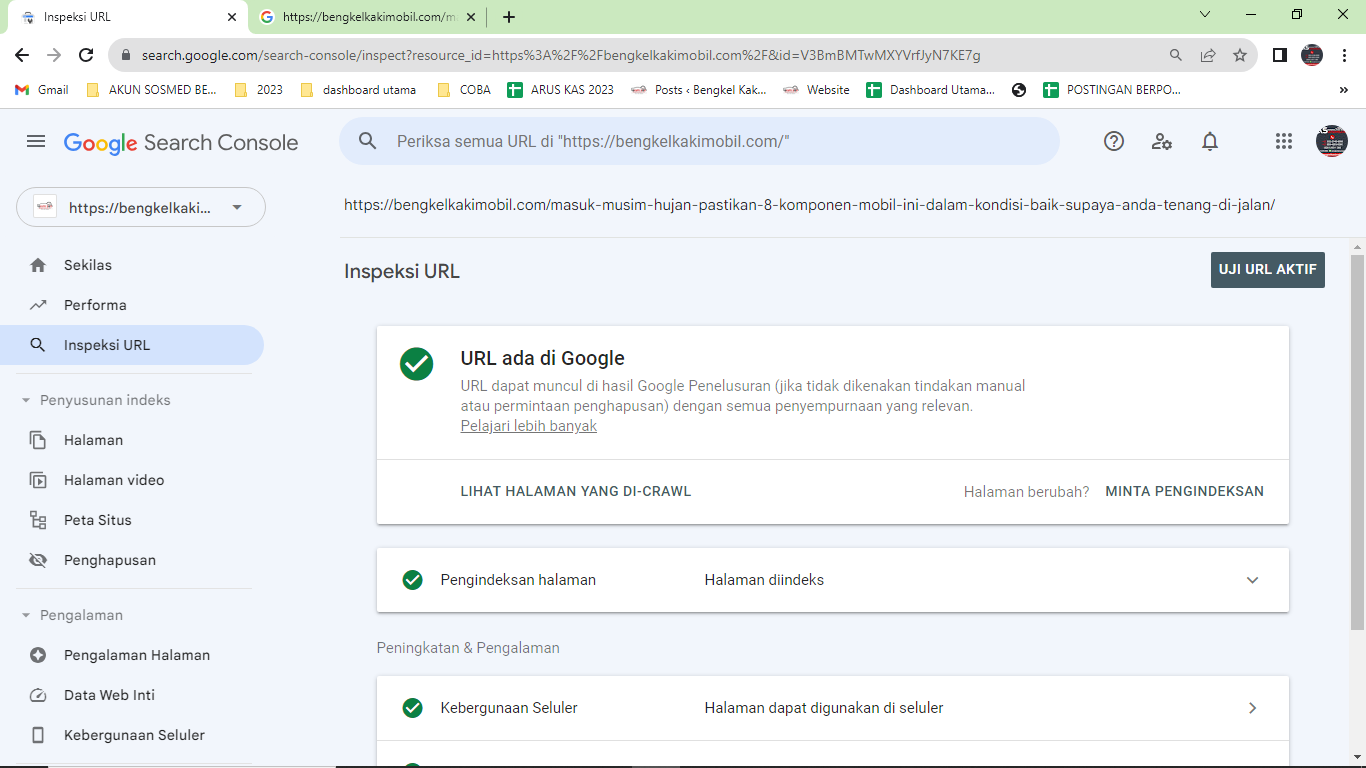Open the ARUS KAS 2023 bookmark
Screen dimensions: 1366x768
click(561, 90)
